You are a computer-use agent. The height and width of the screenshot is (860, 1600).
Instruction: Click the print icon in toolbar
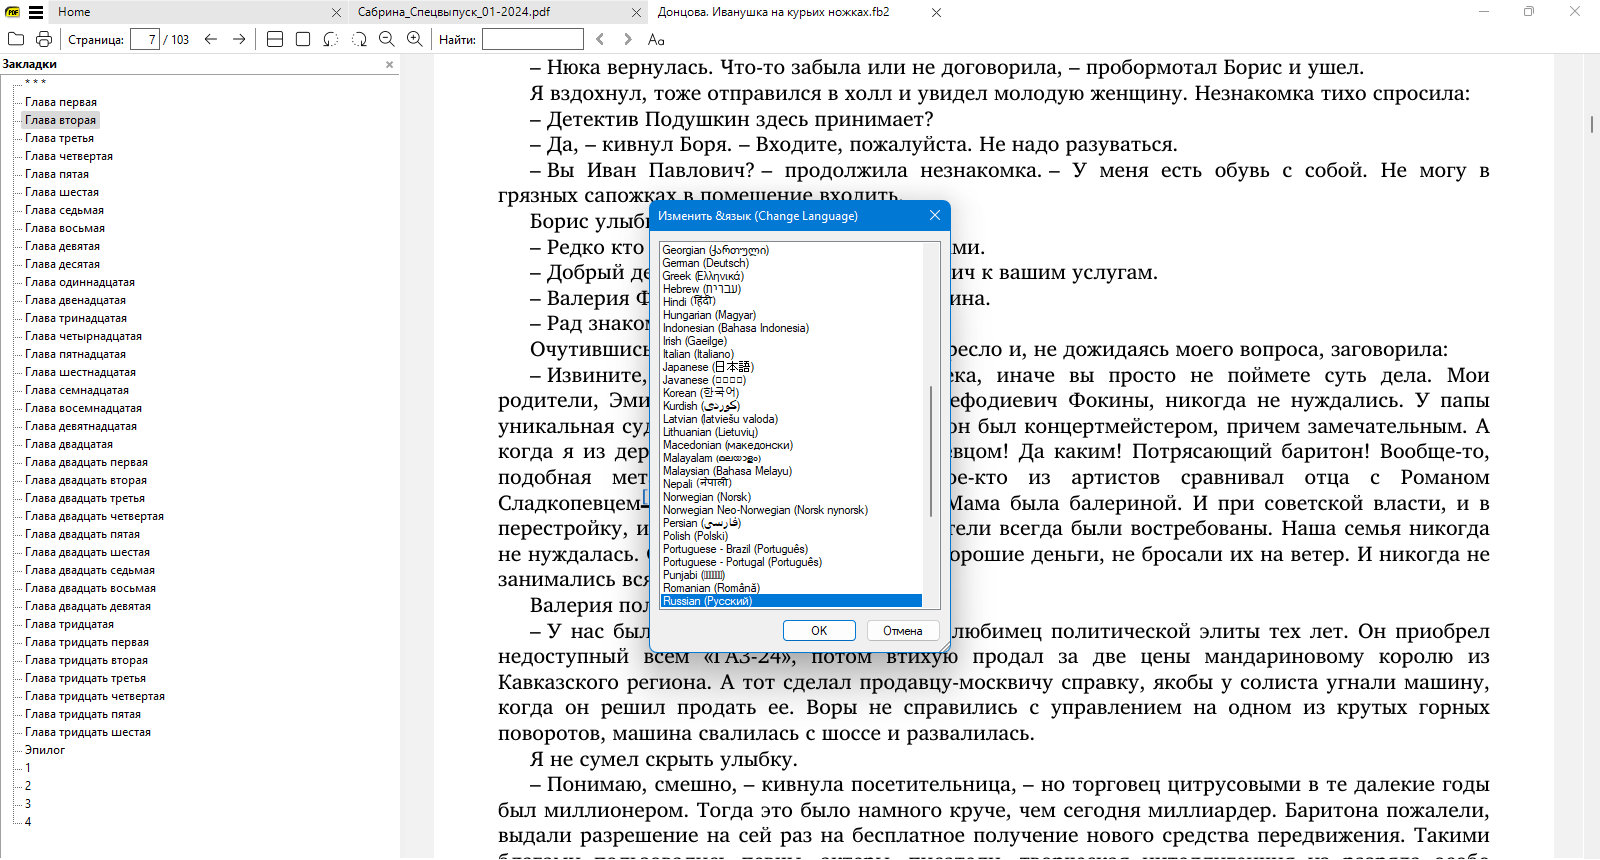click(44, 39)
